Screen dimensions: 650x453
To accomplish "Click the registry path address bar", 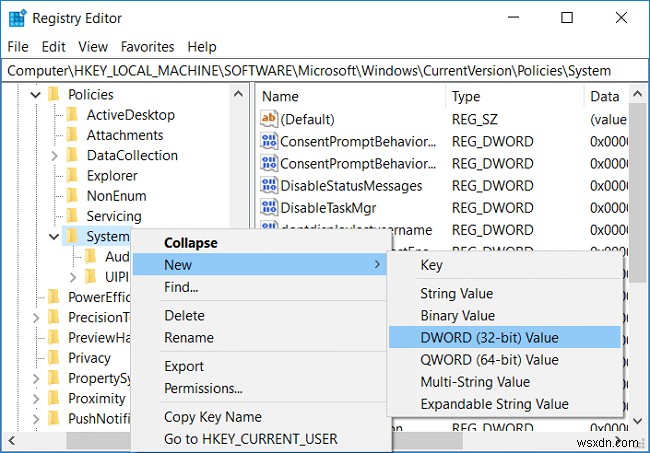I will point(320,71).
